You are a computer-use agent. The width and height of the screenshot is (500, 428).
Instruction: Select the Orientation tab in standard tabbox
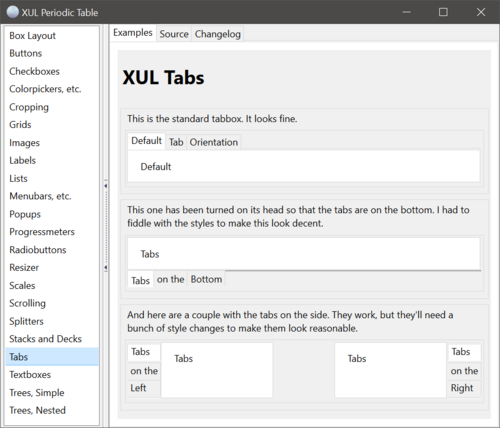[x=214, y=142]
